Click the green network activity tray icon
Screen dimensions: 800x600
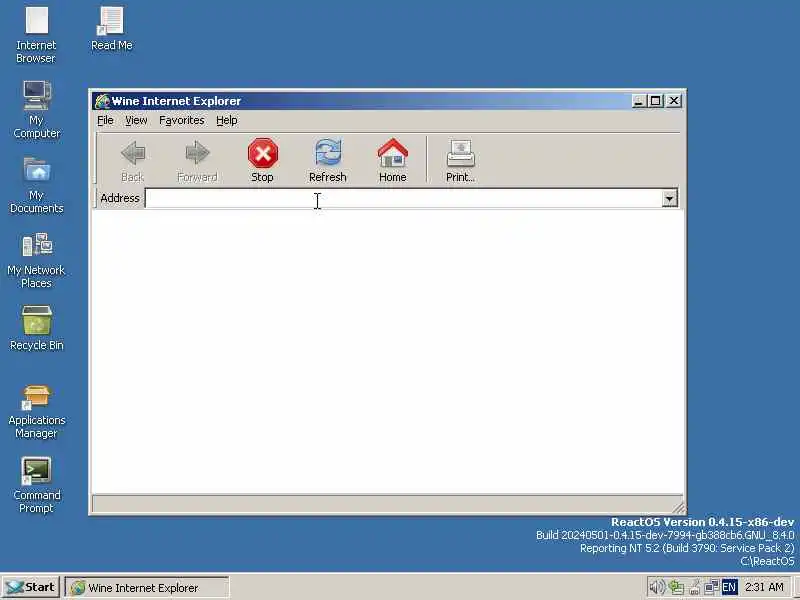(676, 587)
